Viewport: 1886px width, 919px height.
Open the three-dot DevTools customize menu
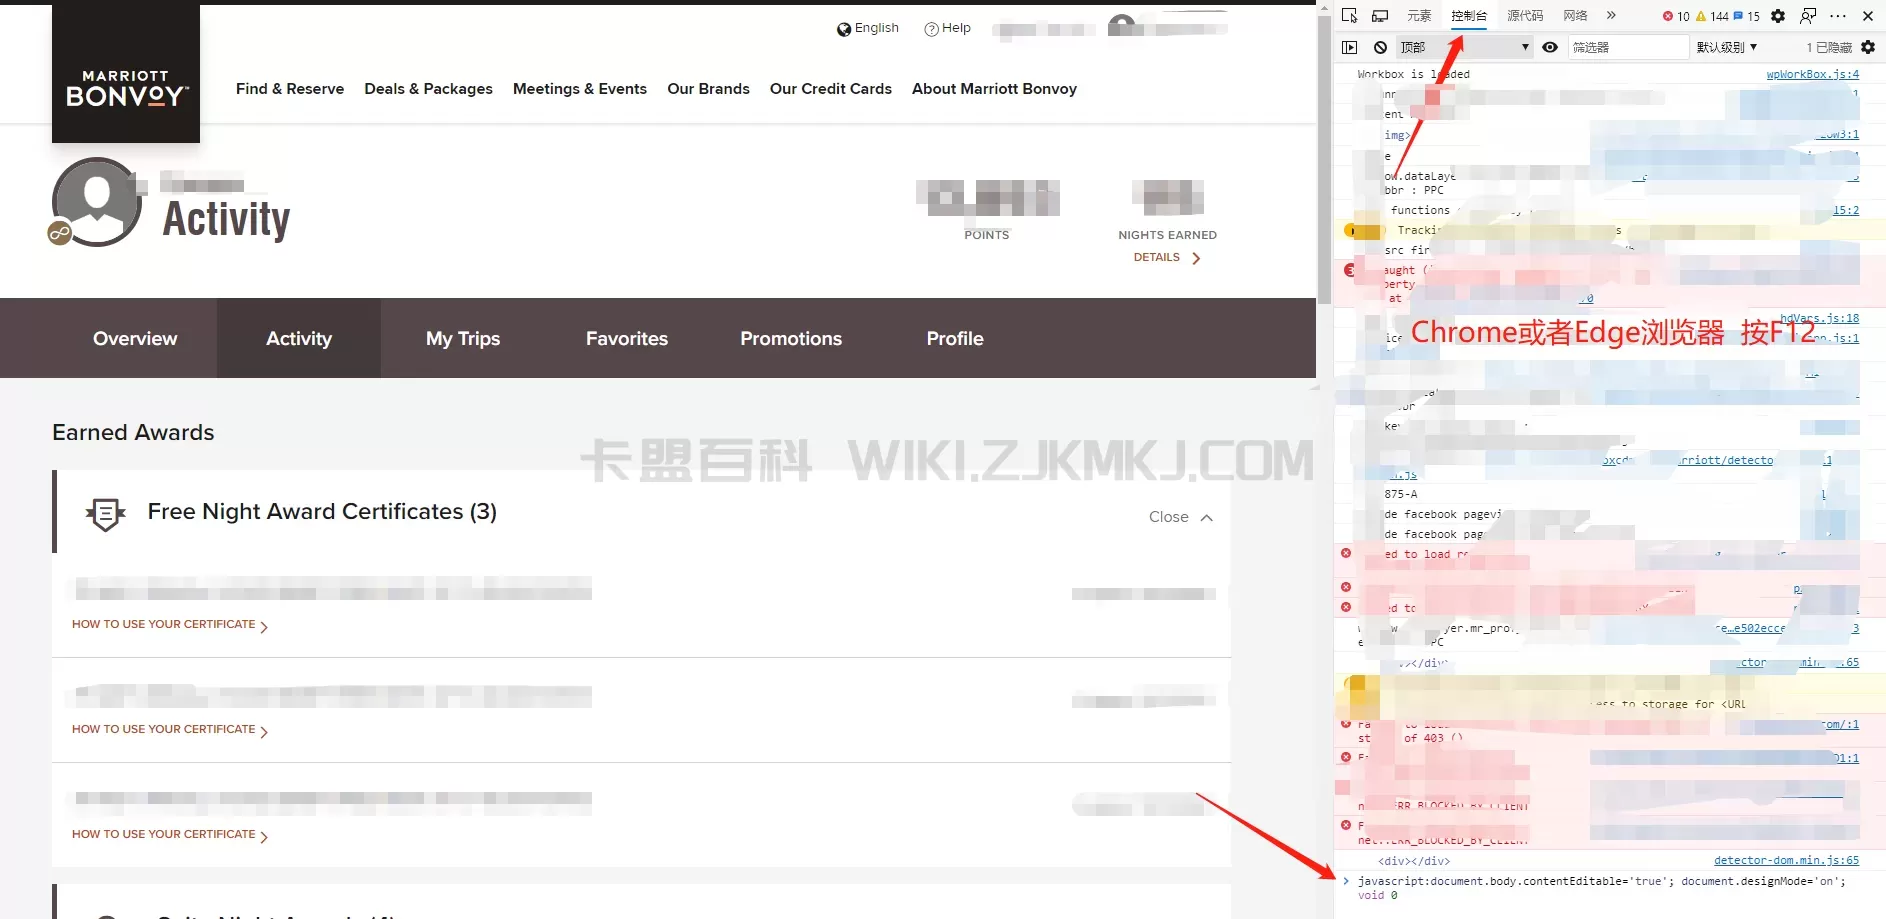pos(1838,16)
